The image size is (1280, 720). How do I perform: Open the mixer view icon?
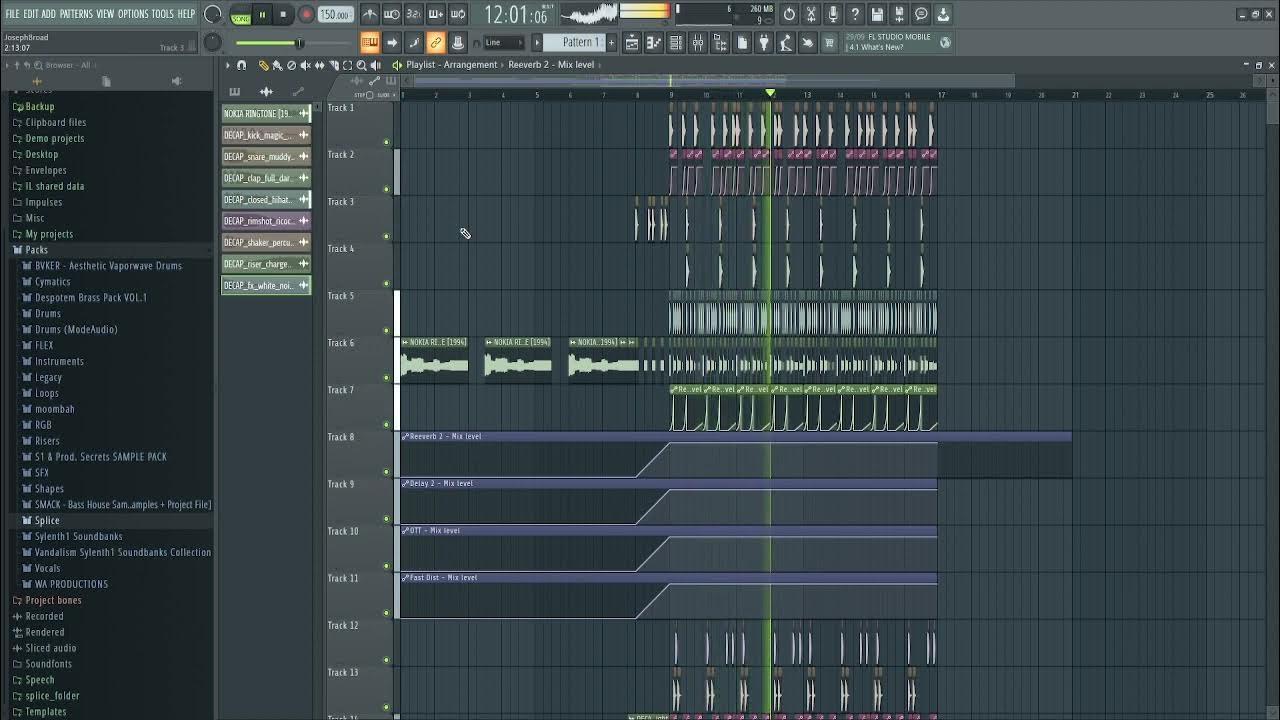(698, 42)
